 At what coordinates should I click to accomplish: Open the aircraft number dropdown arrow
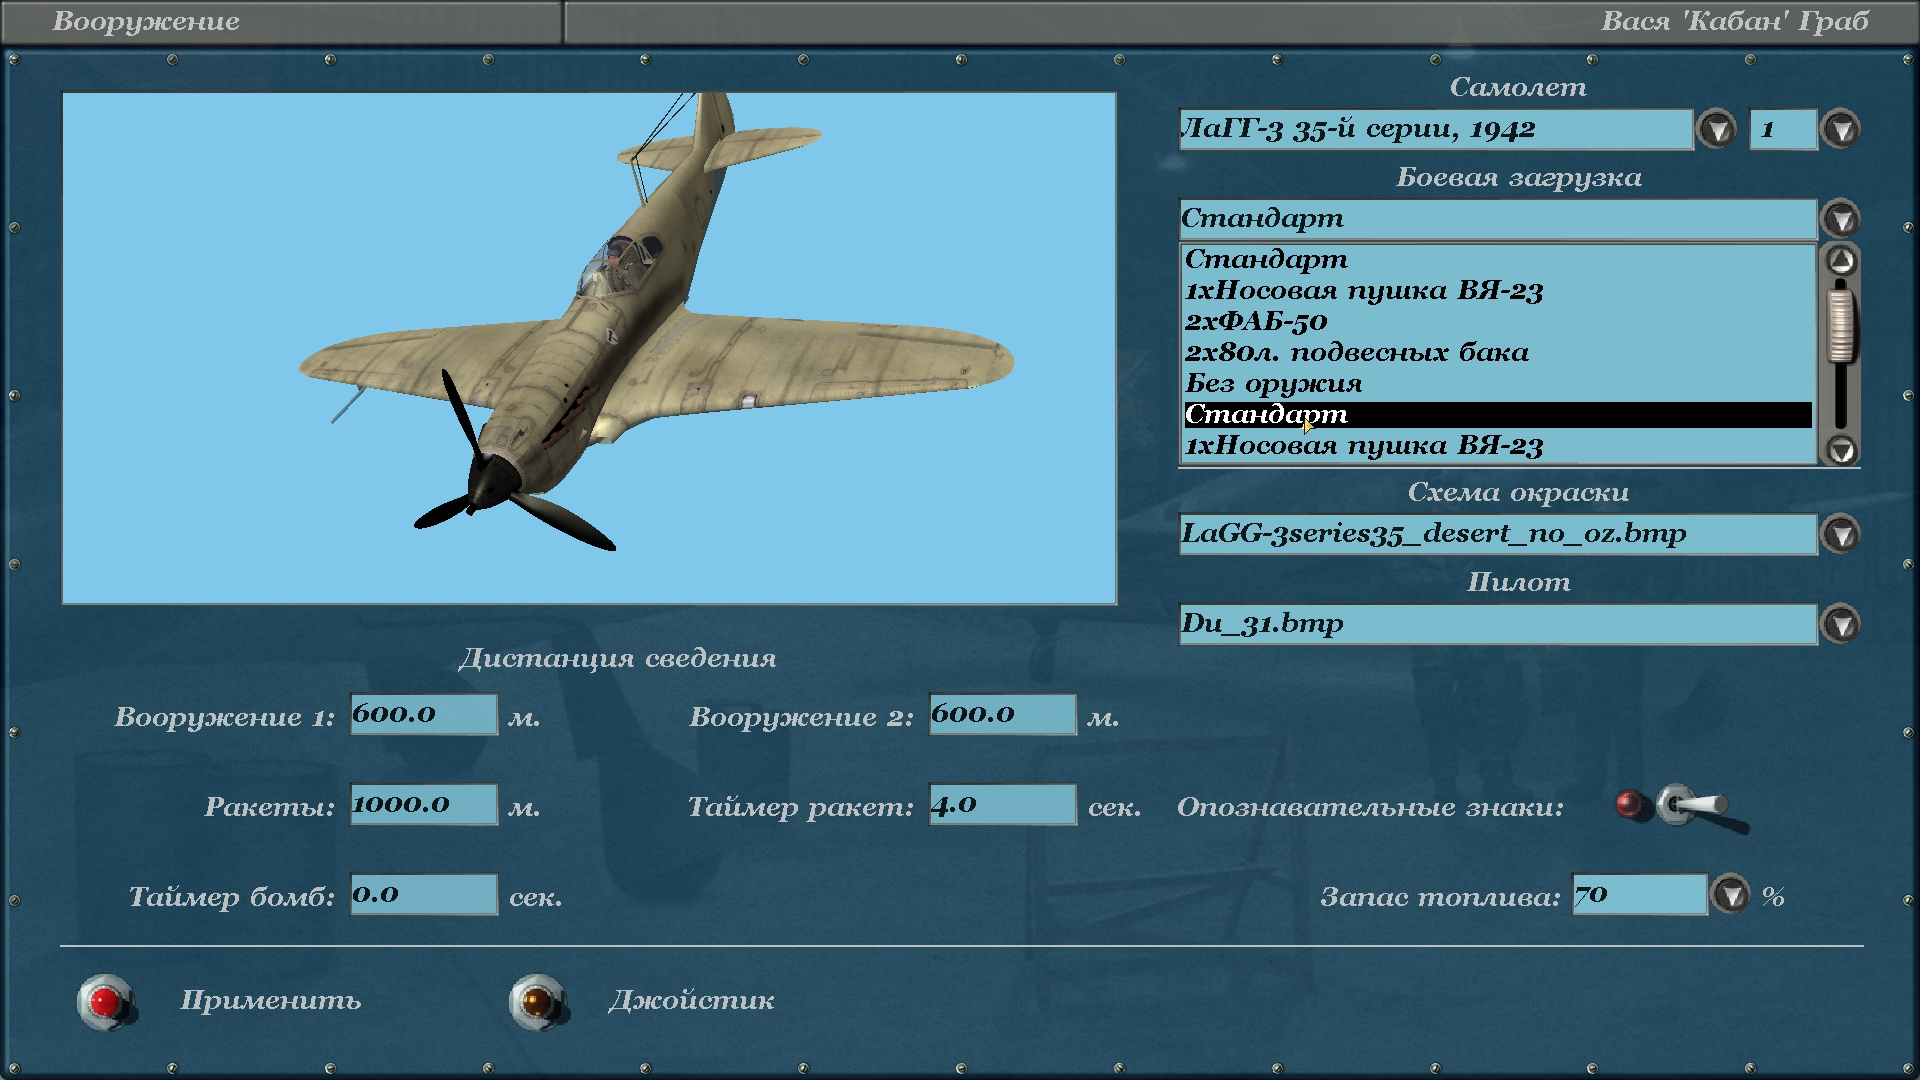click(x=1841, y=129)
